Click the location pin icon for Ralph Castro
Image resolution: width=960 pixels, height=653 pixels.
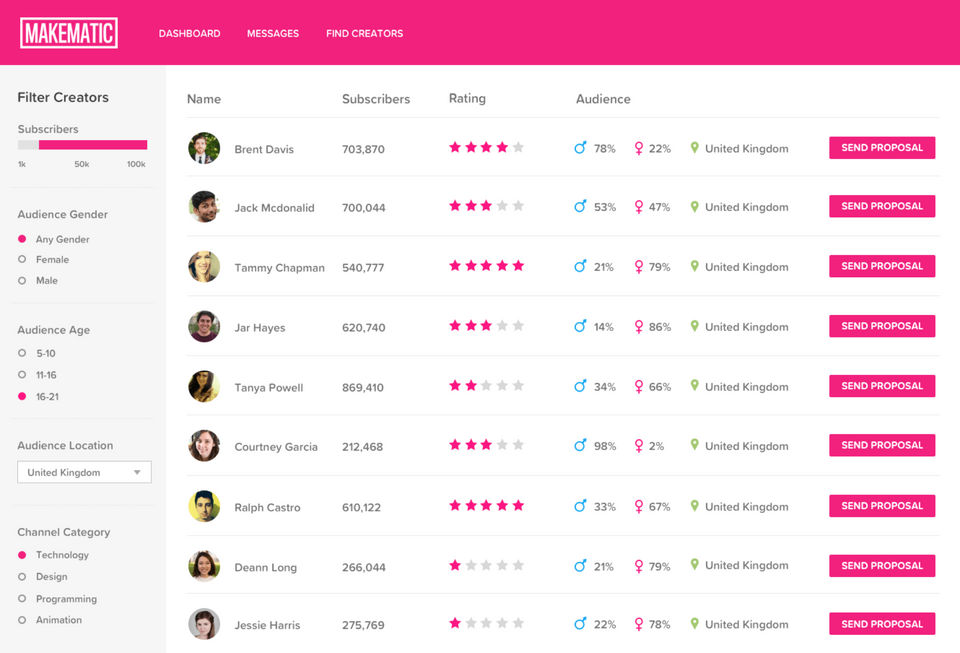[694, 506]
